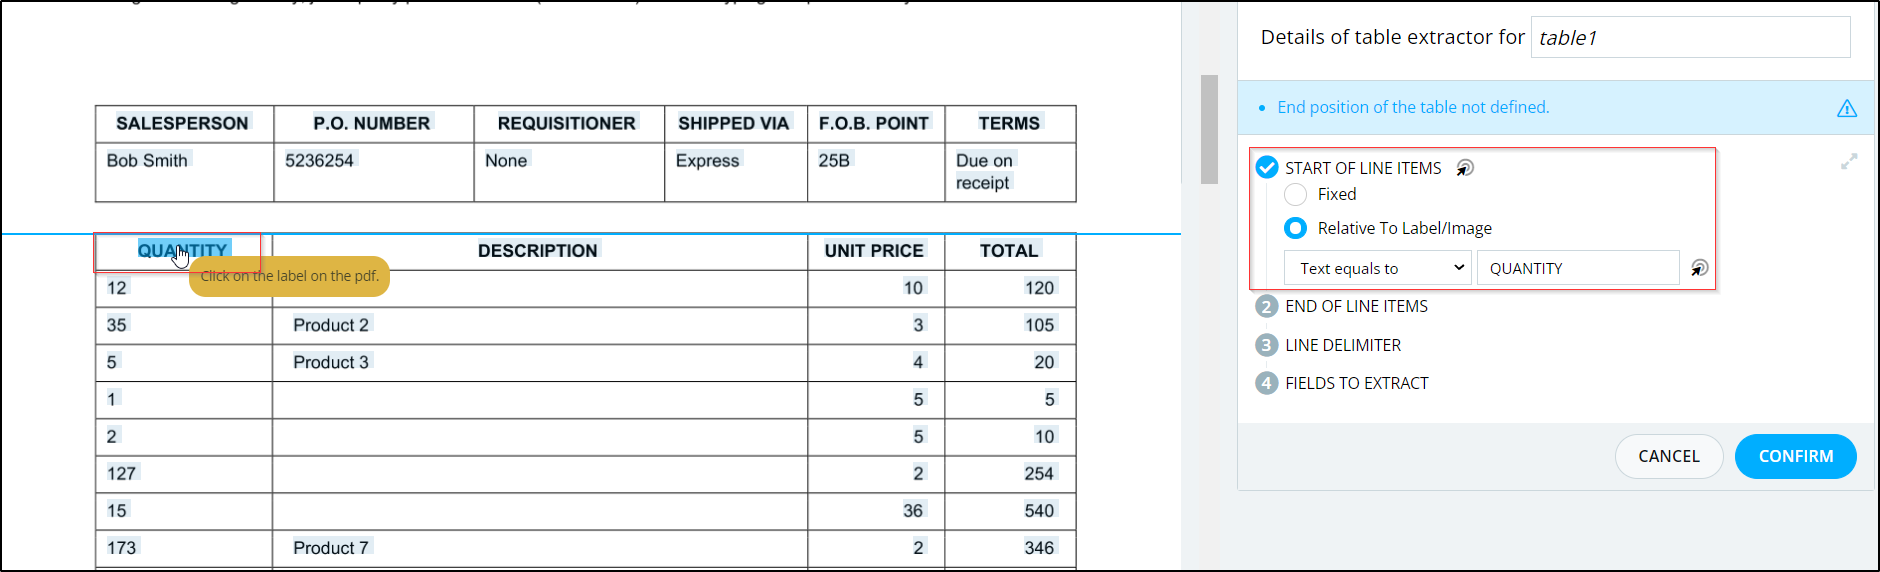Open the 'Text equals to' dropdown

pyautogui.click(x=1378, y=268)
